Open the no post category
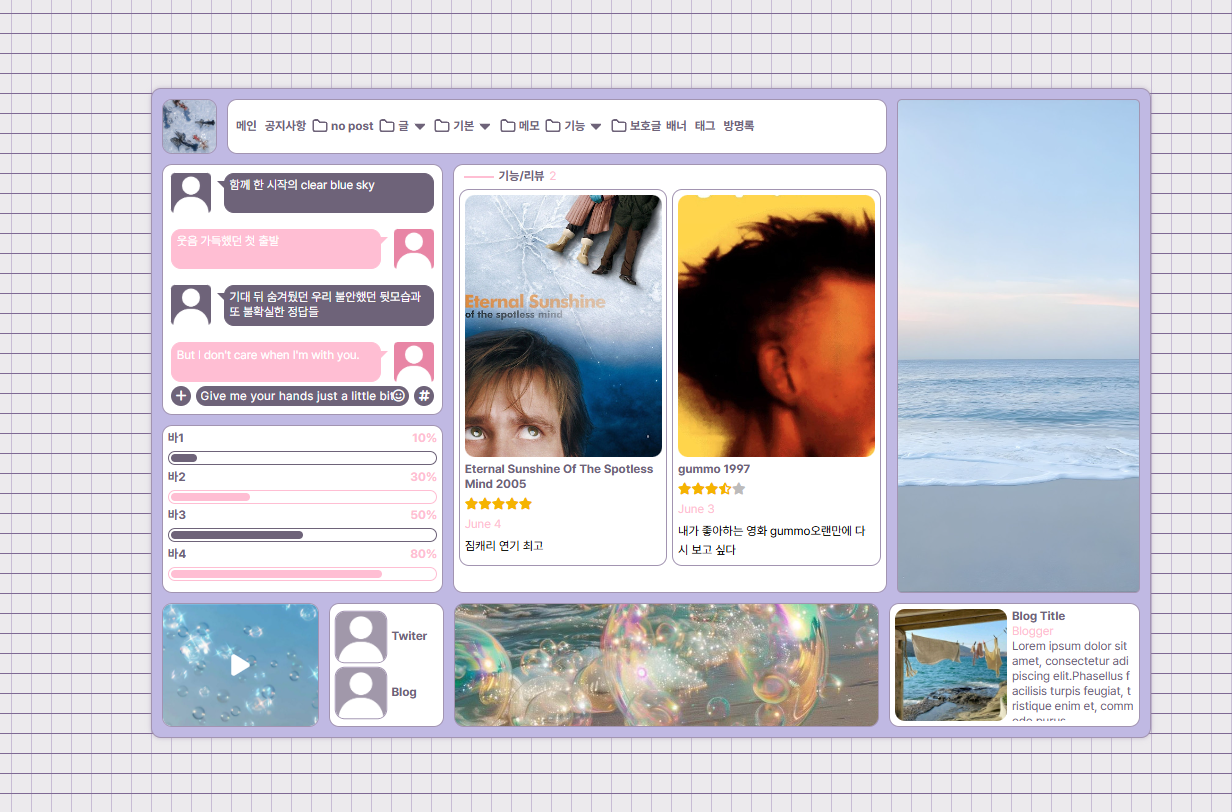1232x812 pixels. coord(352,126)
